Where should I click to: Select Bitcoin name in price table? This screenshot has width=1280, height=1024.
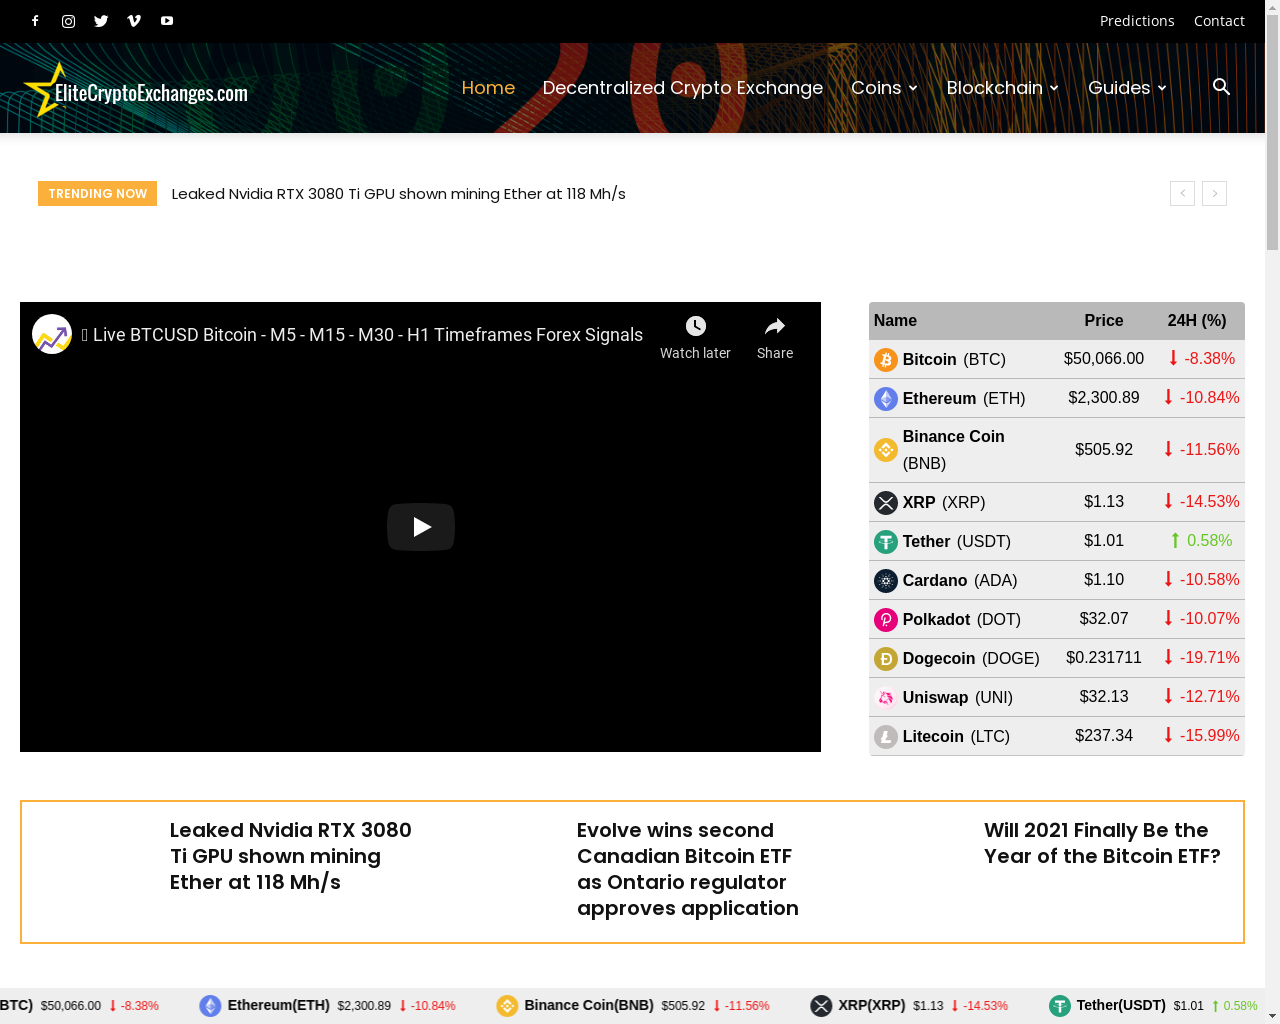click(930, 360)
